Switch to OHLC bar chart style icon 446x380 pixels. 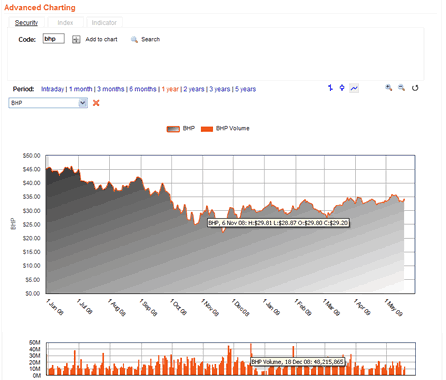click(330, 88)
